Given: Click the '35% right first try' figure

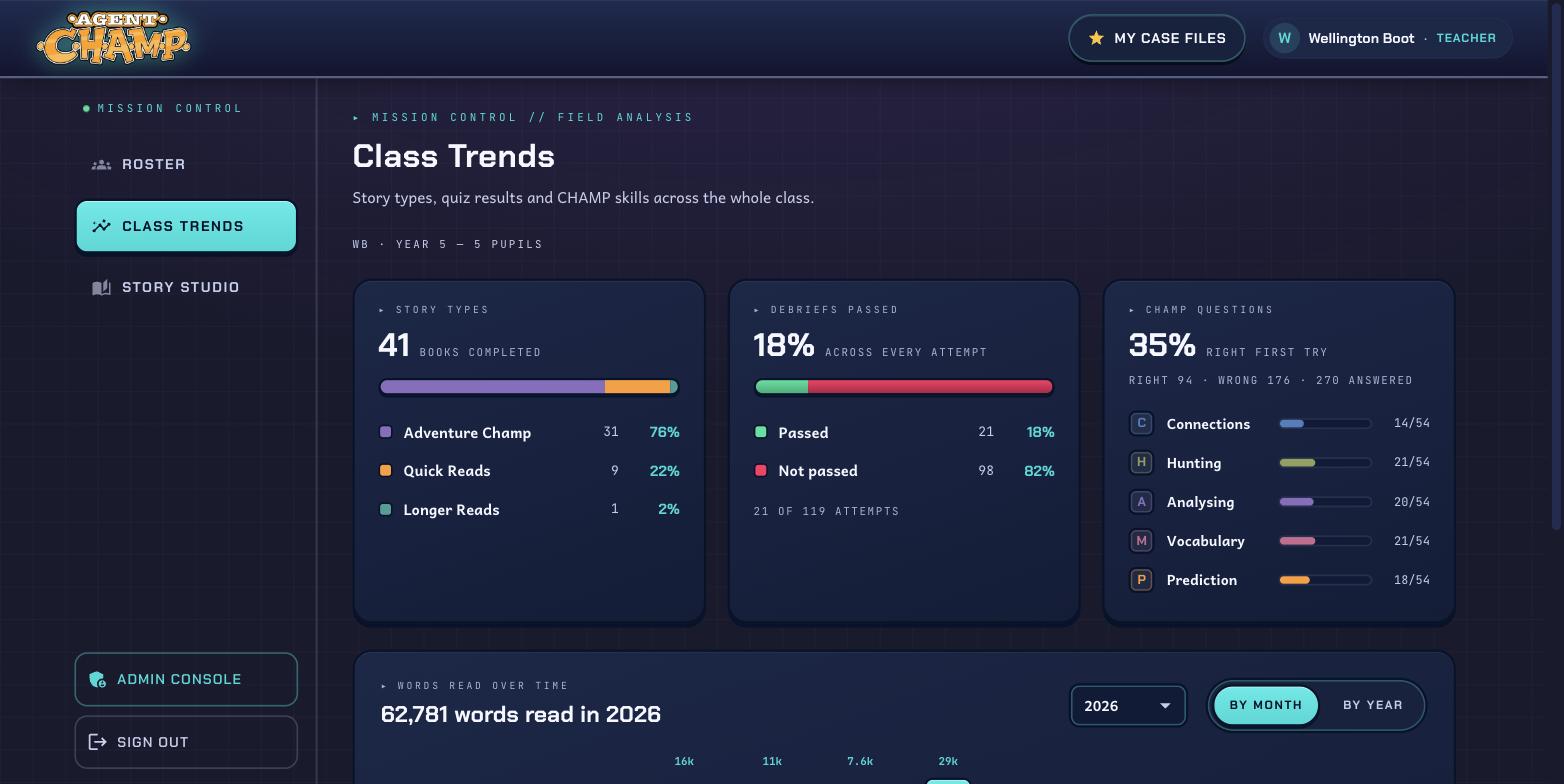Looking at the screenshot, I should tap(1228, 345).
